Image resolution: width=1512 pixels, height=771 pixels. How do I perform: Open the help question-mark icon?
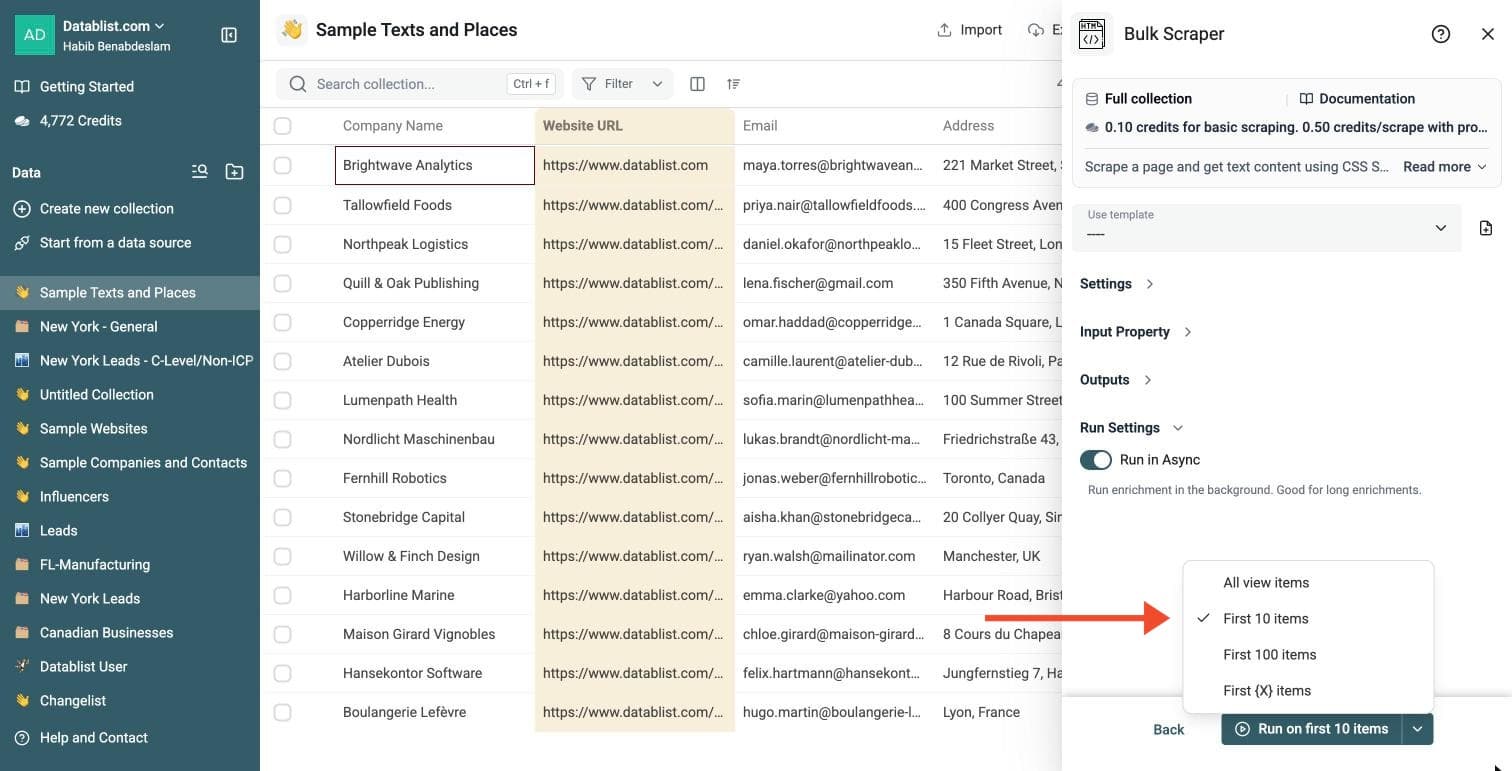tap(1441, 34)
